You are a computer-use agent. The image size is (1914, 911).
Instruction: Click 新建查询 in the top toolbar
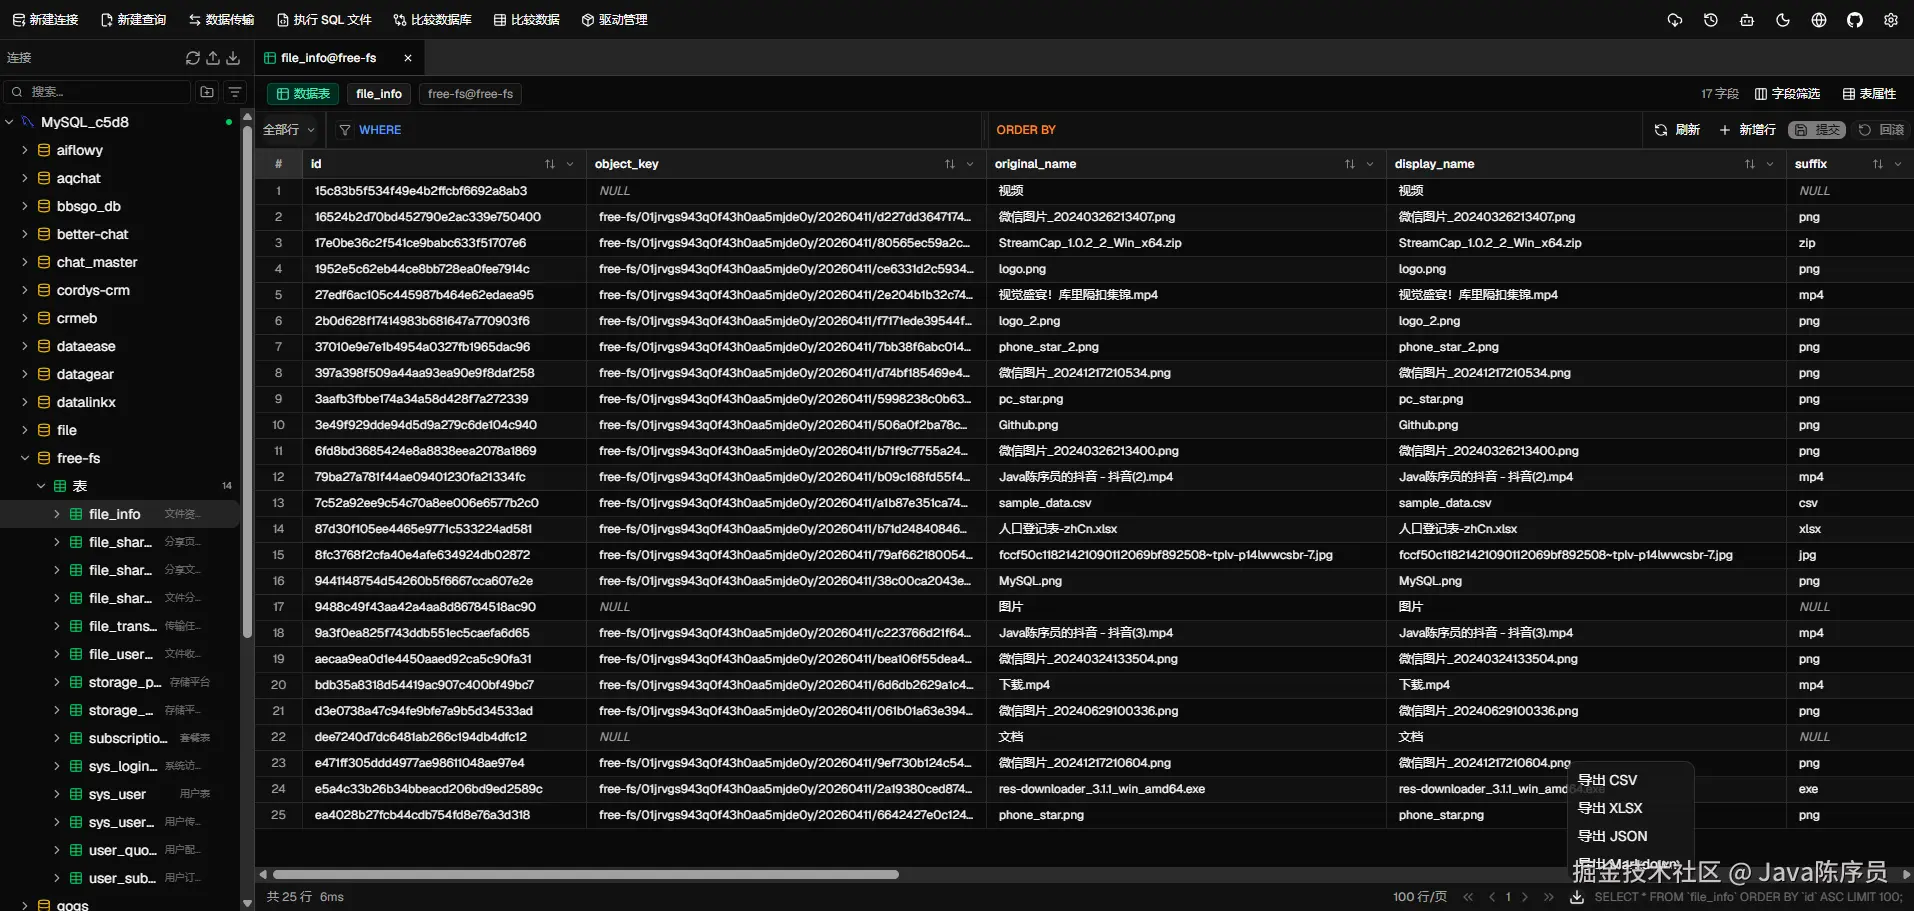(x=133, y=20)
